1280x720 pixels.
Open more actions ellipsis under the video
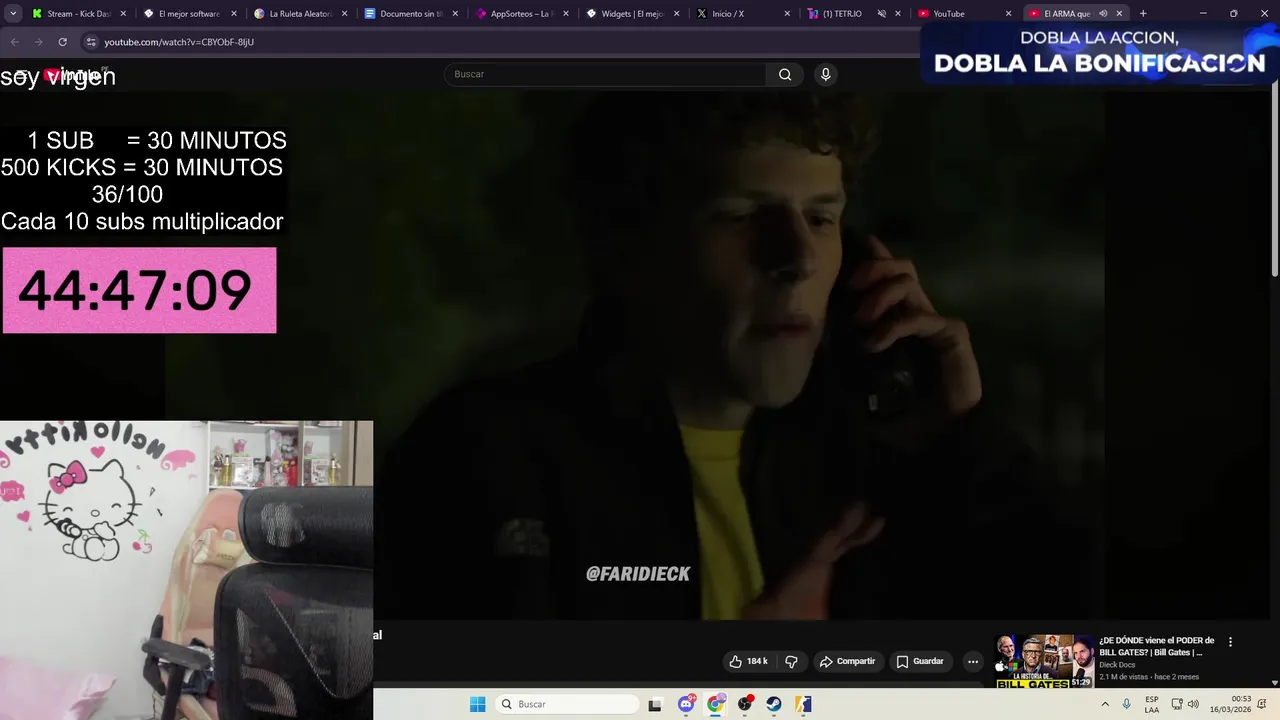point(973,661)
